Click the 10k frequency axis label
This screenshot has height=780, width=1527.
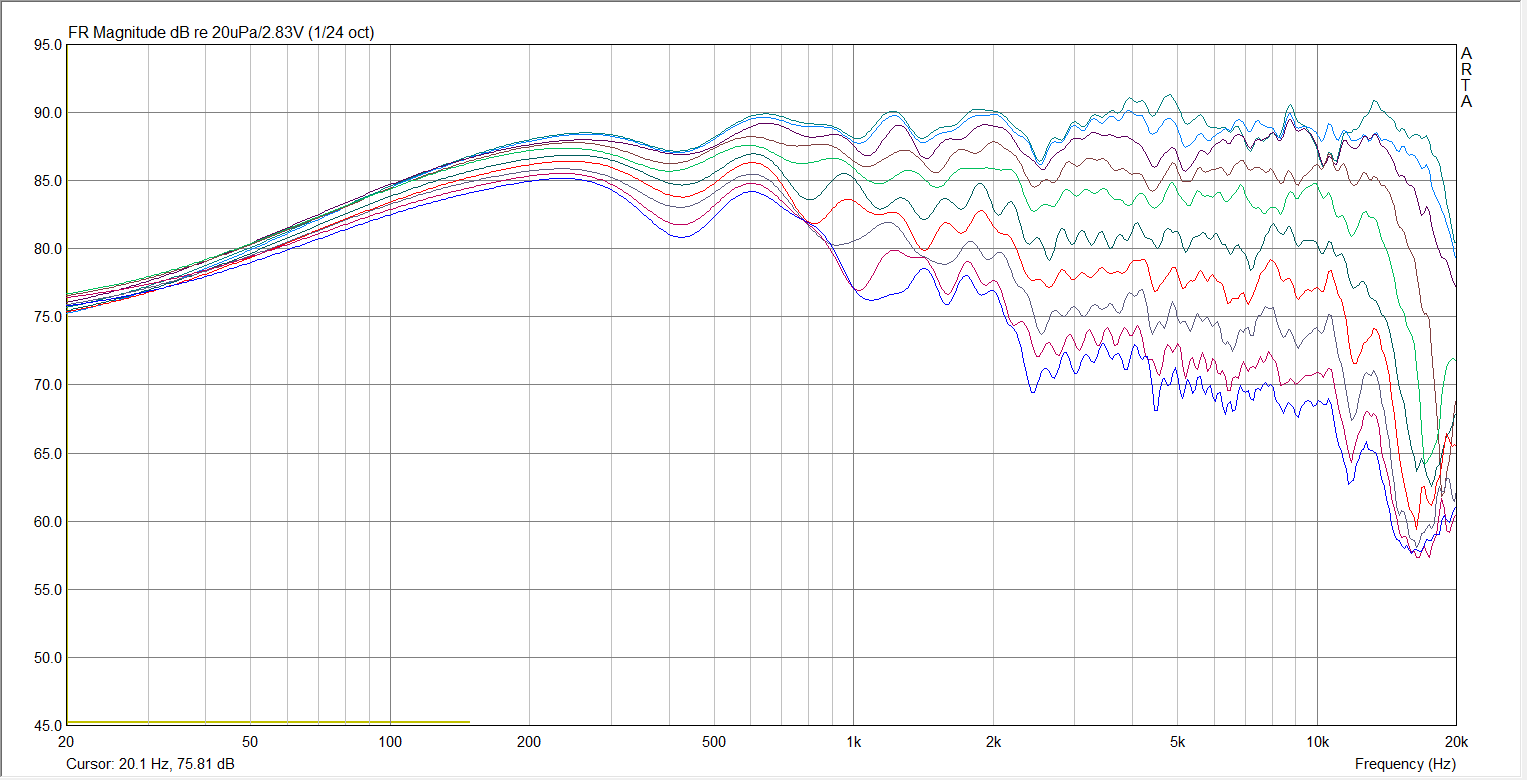coord(1317,742)
